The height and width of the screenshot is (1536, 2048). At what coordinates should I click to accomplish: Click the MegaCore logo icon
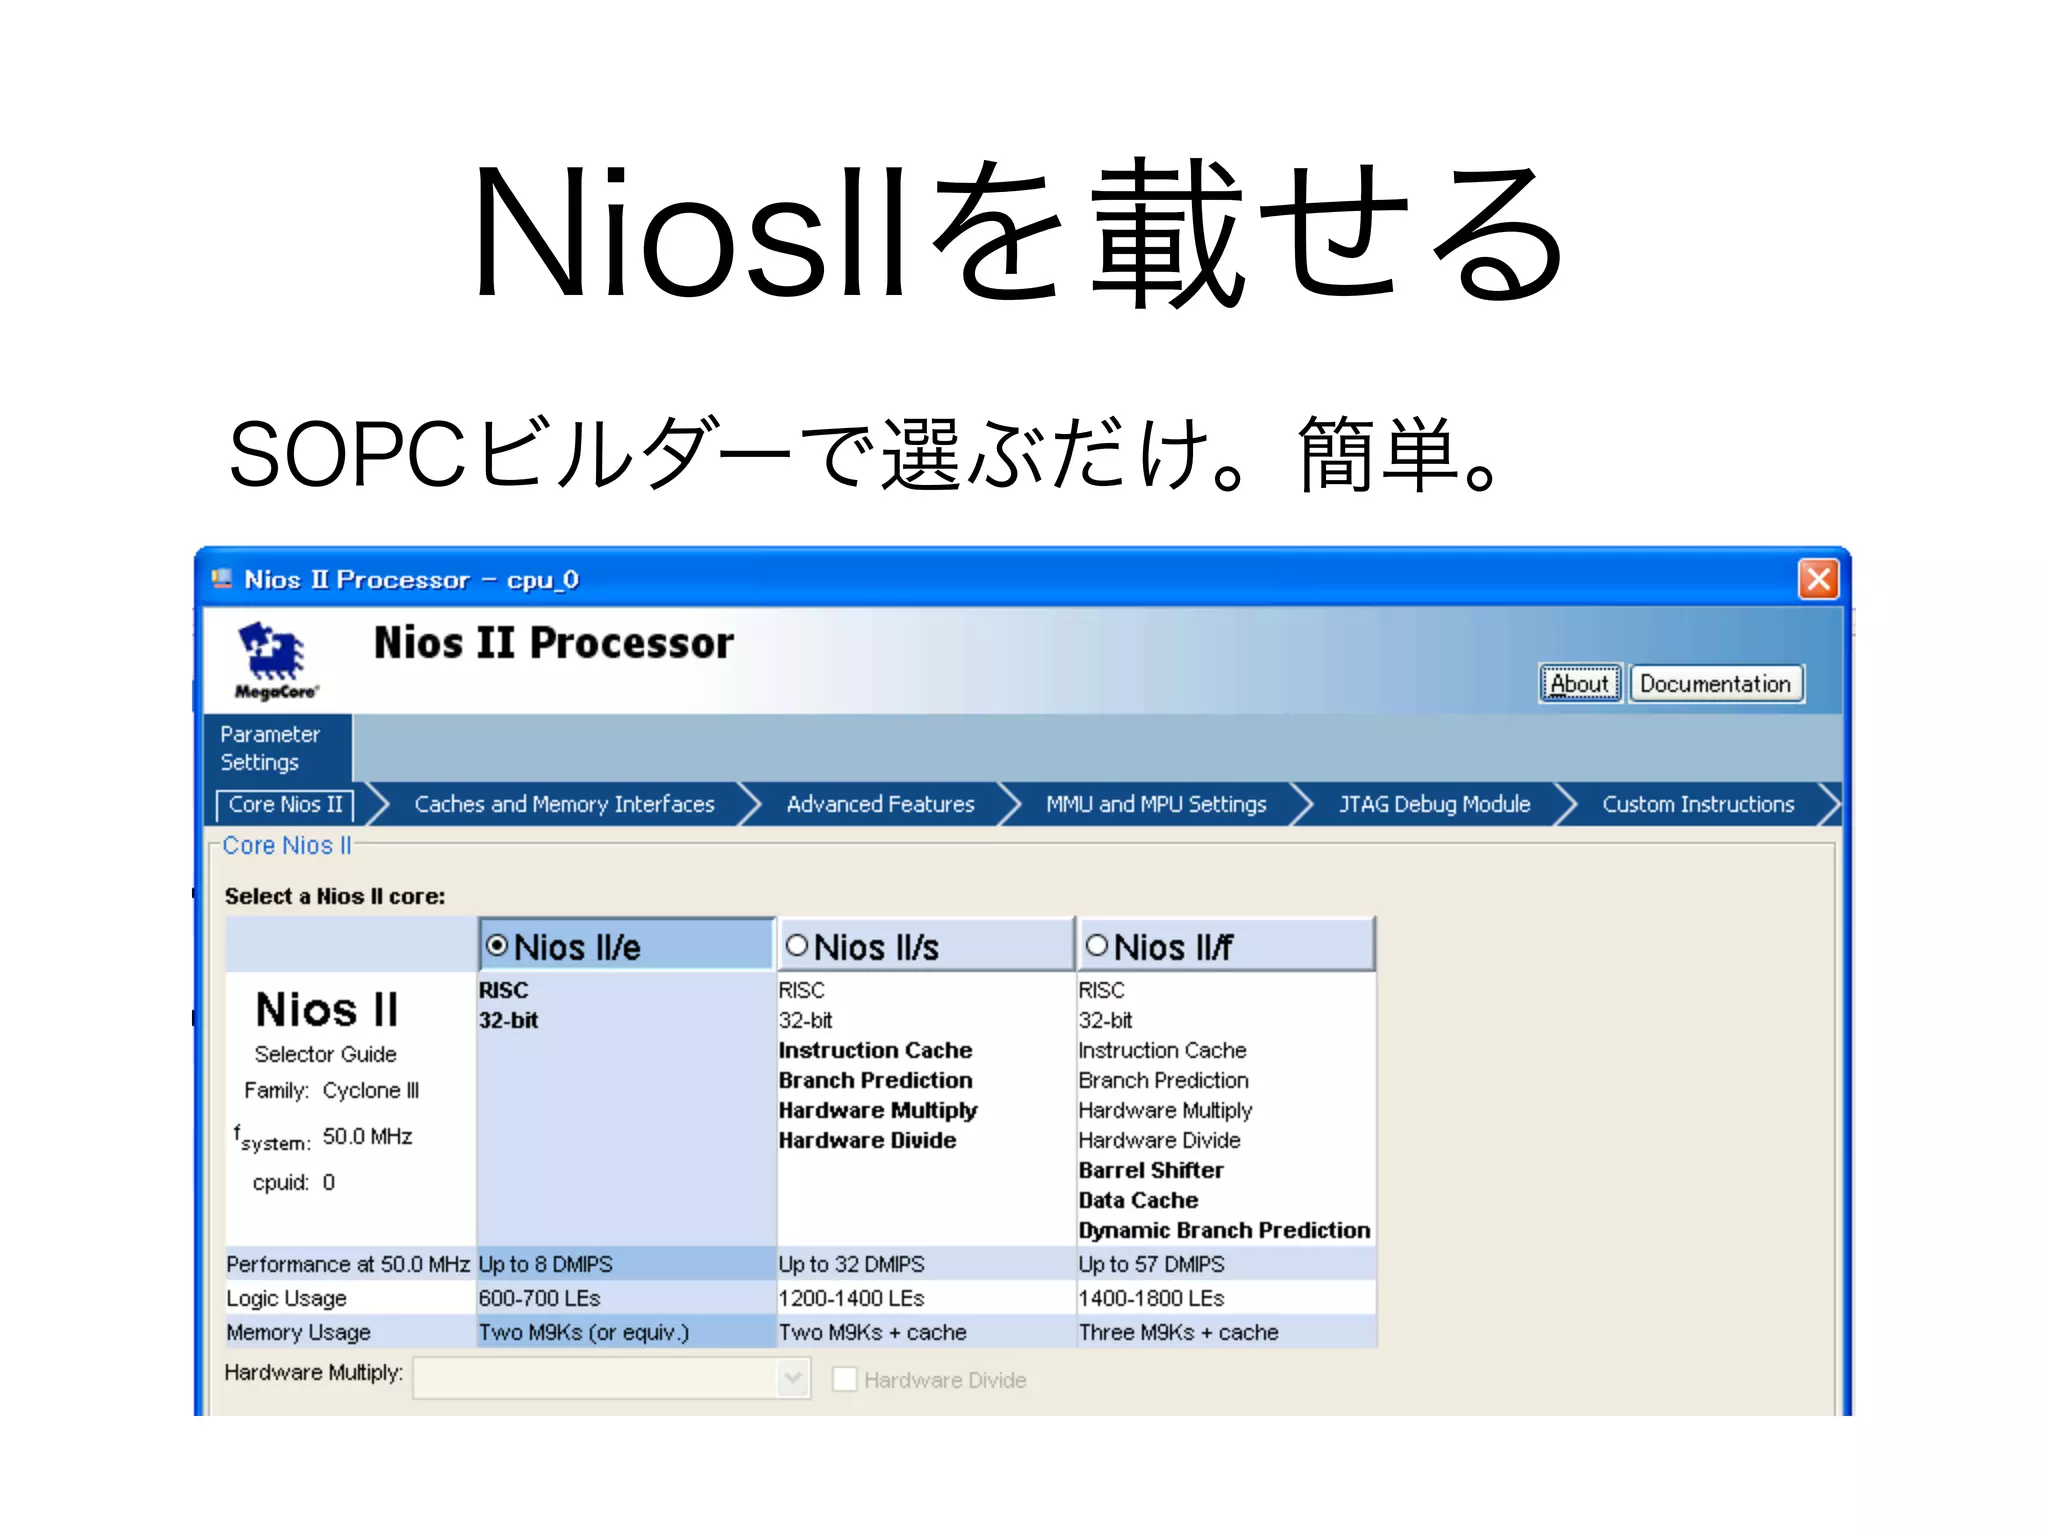point(276,661)
